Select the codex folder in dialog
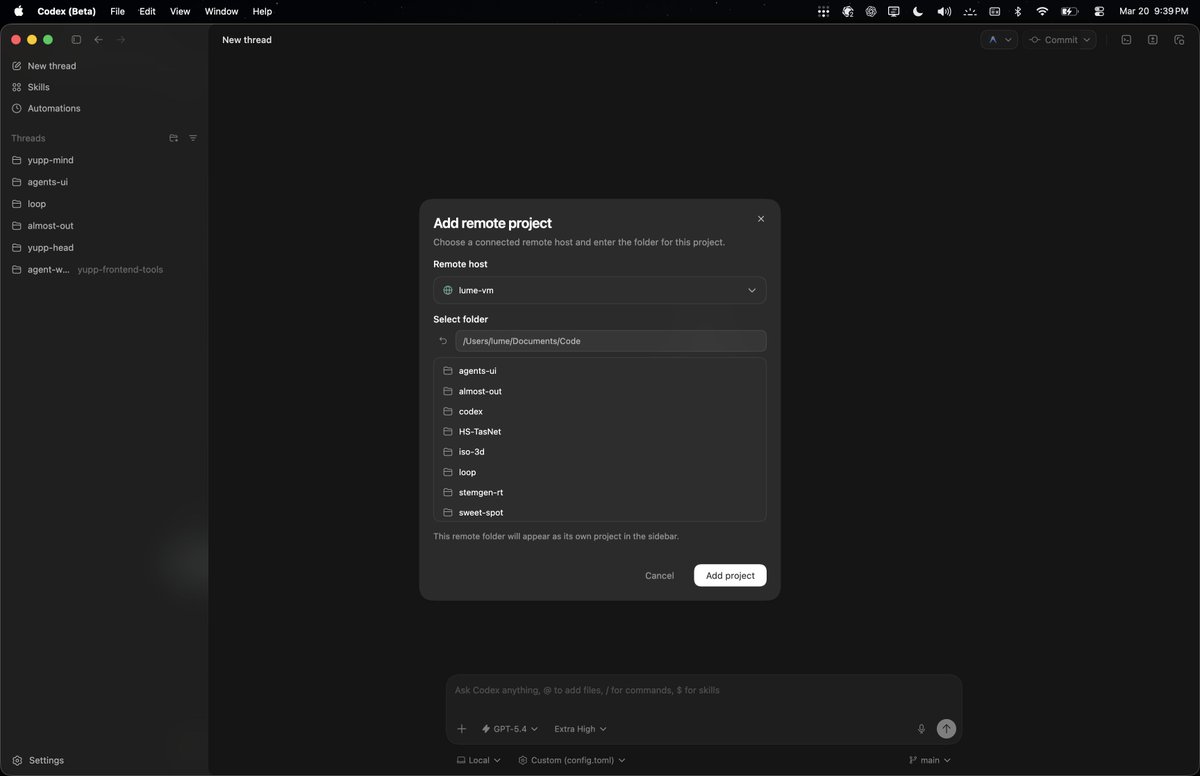The height and width of the screenshot is (776, 1200). (600, 411)
